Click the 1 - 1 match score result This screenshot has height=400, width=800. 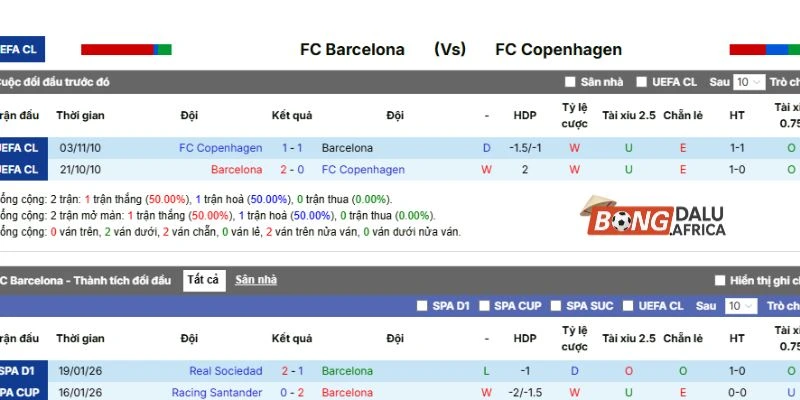292,148
